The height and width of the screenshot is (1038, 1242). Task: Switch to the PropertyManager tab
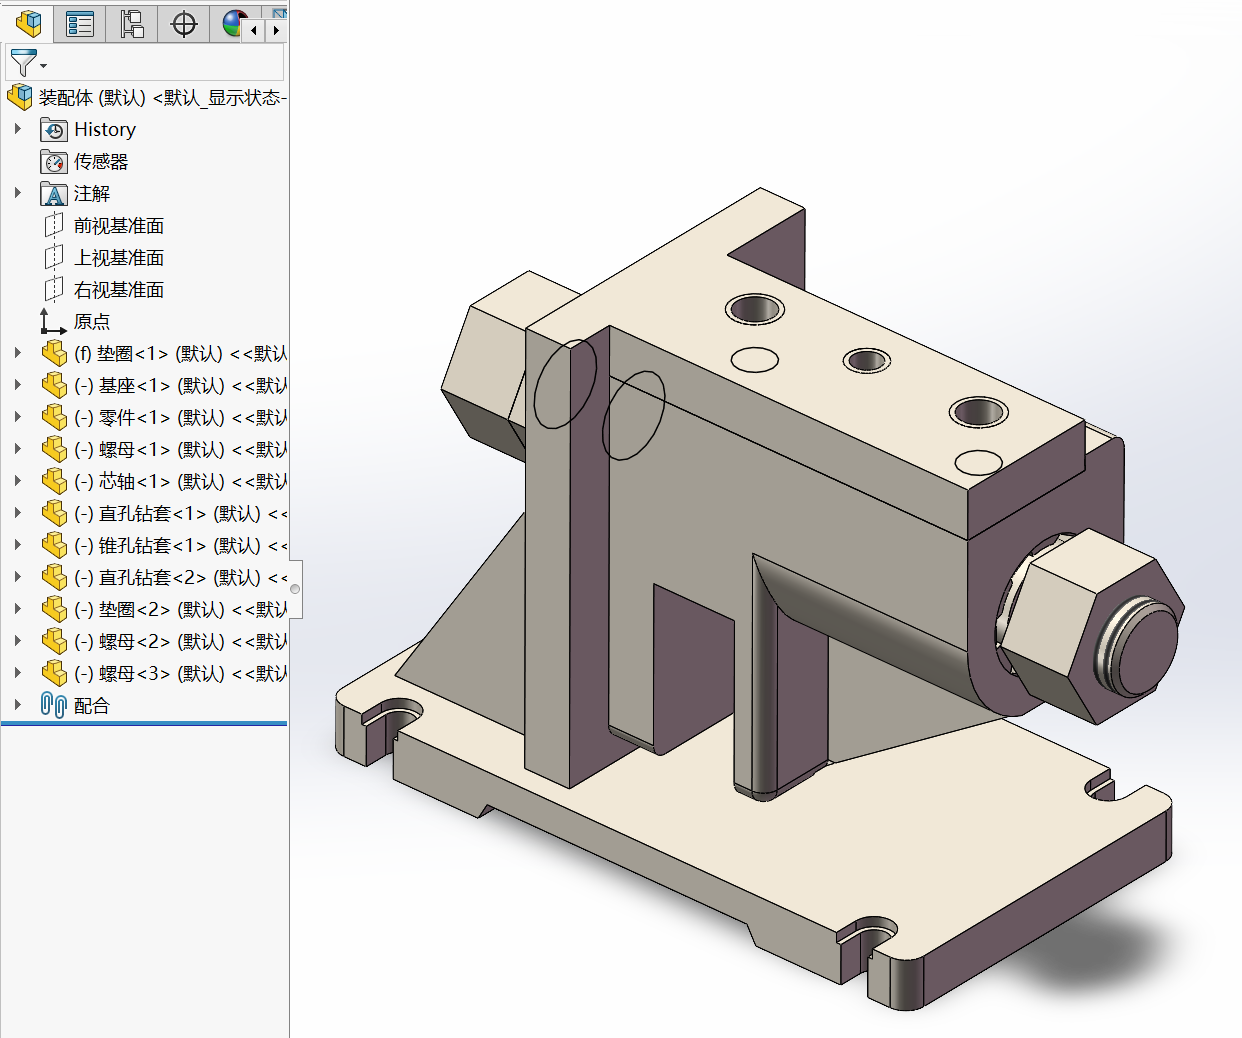click(80, 23)
